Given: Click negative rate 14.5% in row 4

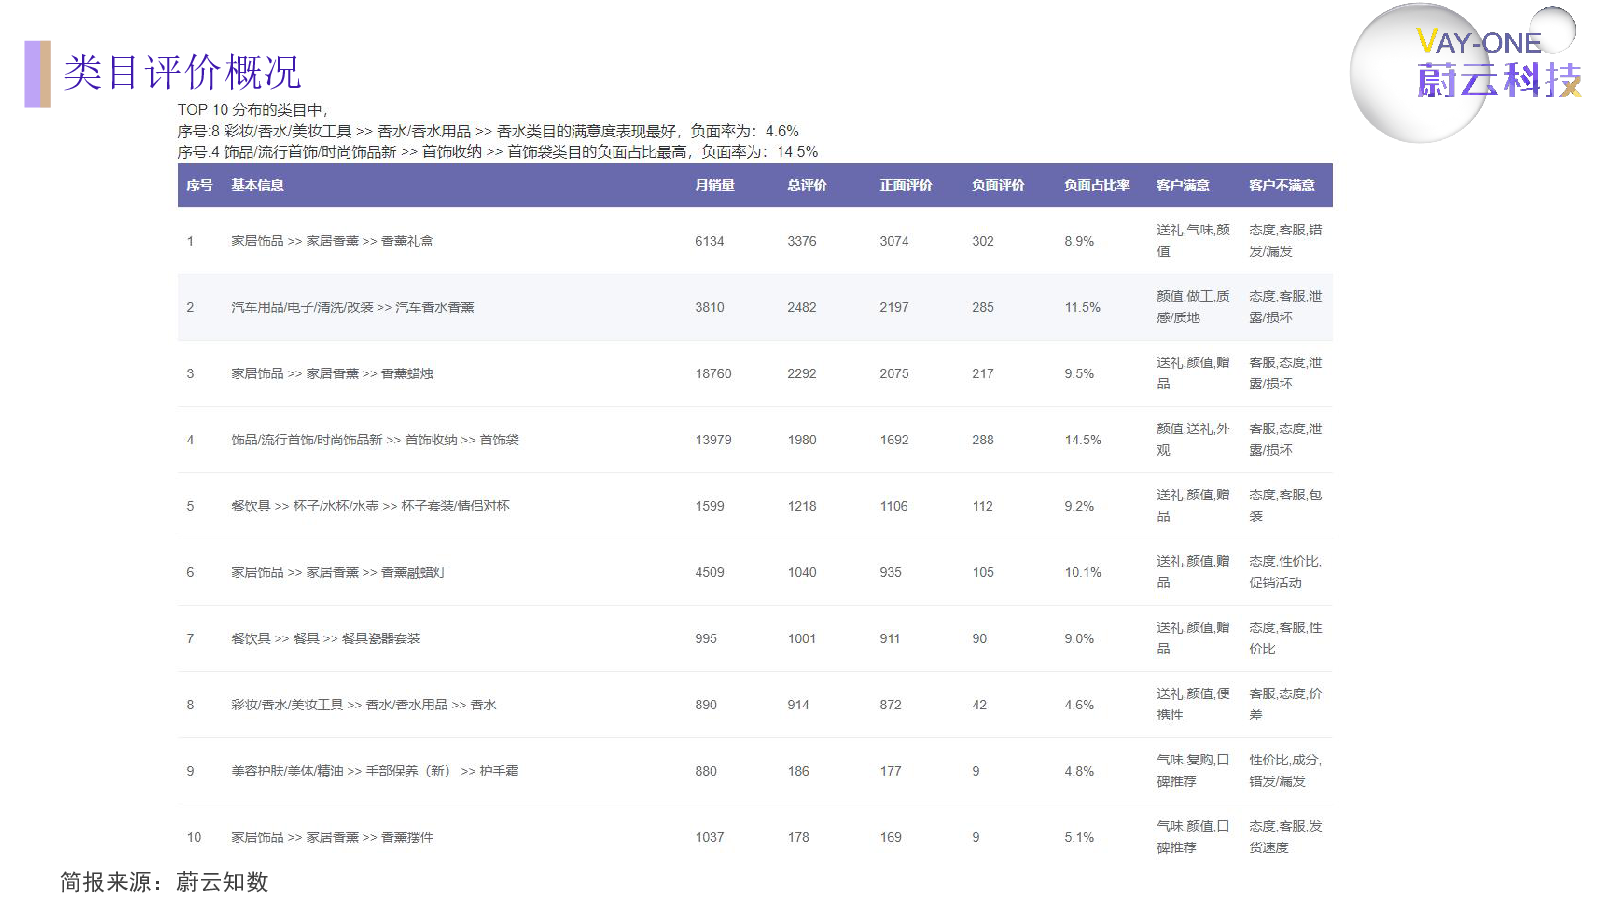Looking at the screenshot, I should [1083, 440].
